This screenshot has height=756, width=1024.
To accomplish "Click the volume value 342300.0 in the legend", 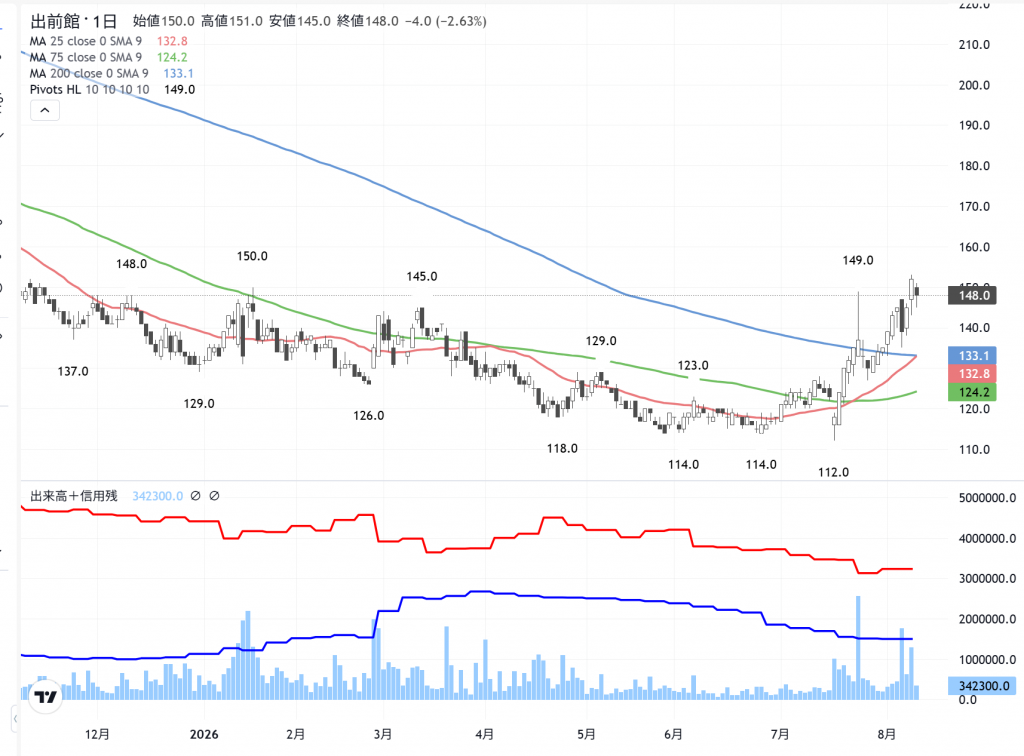I will [x=157, y=496].
